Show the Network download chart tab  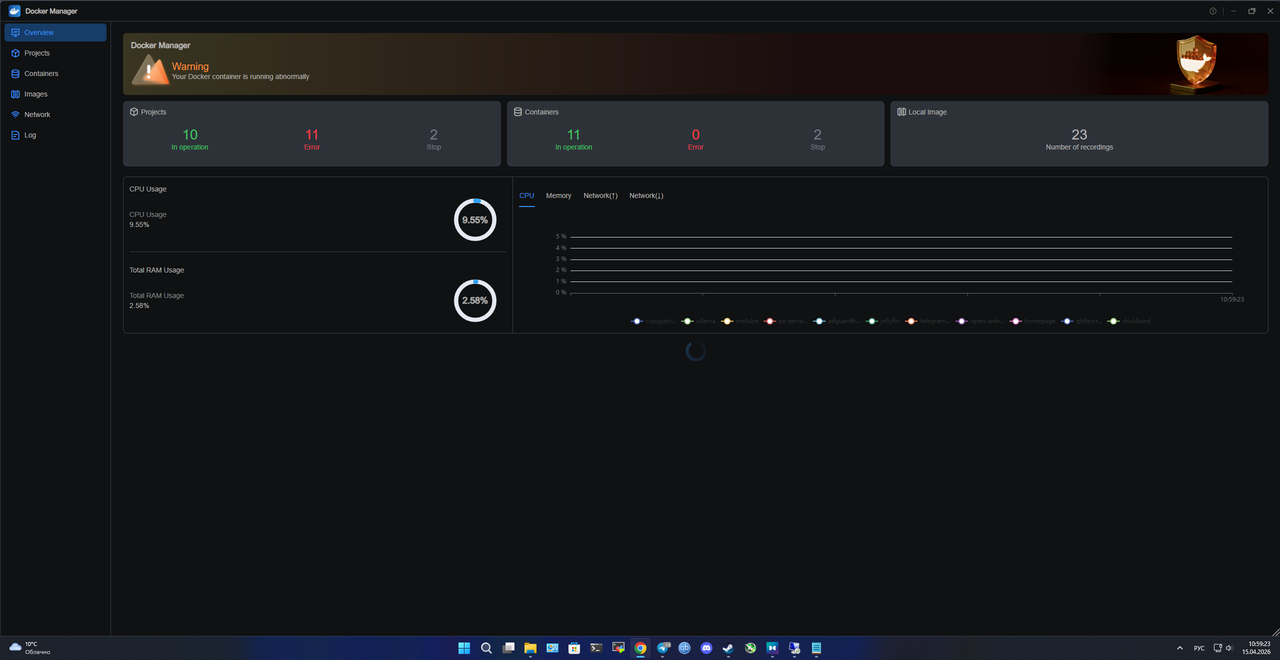point(646,196)
